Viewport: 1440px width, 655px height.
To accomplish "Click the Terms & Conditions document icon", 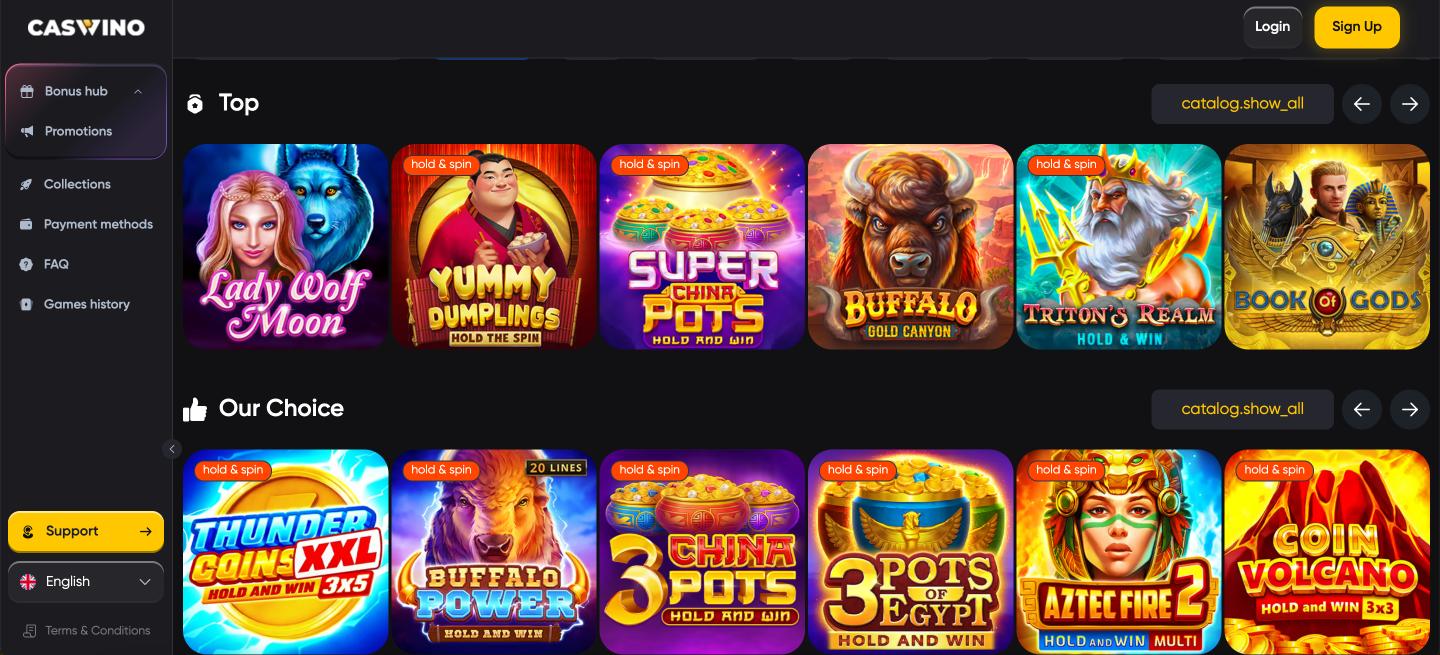I will click(x=30, y=631).
